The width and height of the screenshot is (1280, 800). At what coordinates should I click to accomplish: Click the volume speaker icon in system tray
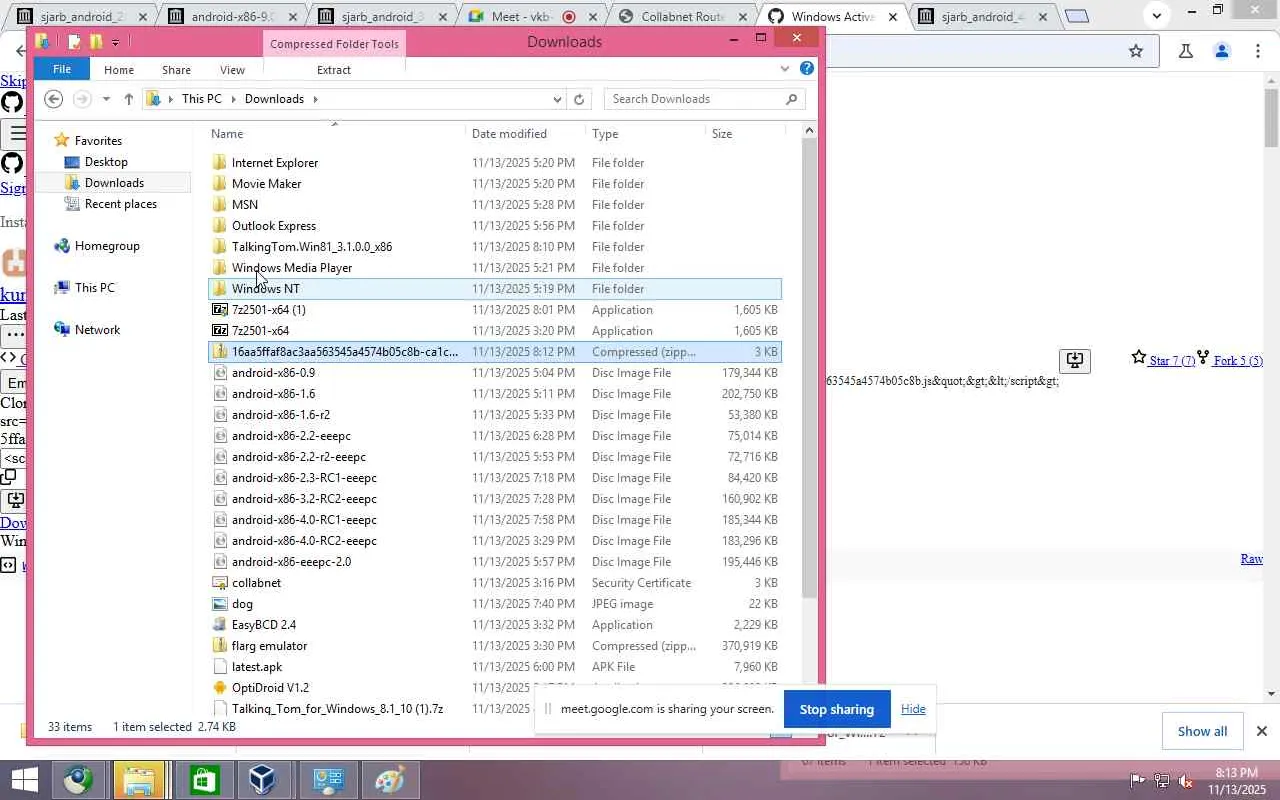tap(1185, 780)
